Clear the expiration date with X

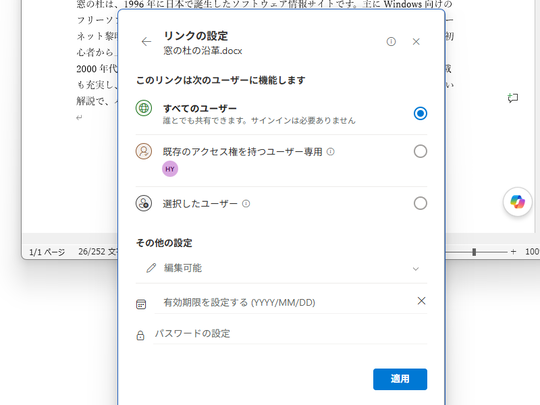coord(421,301)
